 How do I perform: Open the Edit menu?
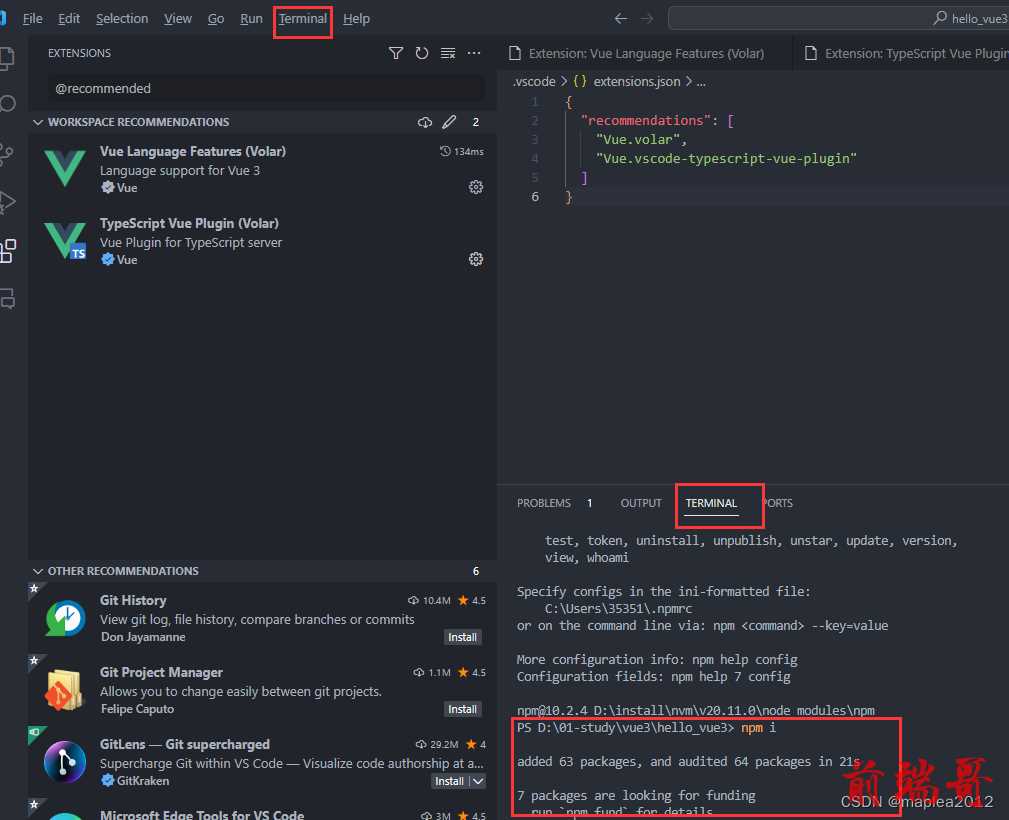(69, 19)
